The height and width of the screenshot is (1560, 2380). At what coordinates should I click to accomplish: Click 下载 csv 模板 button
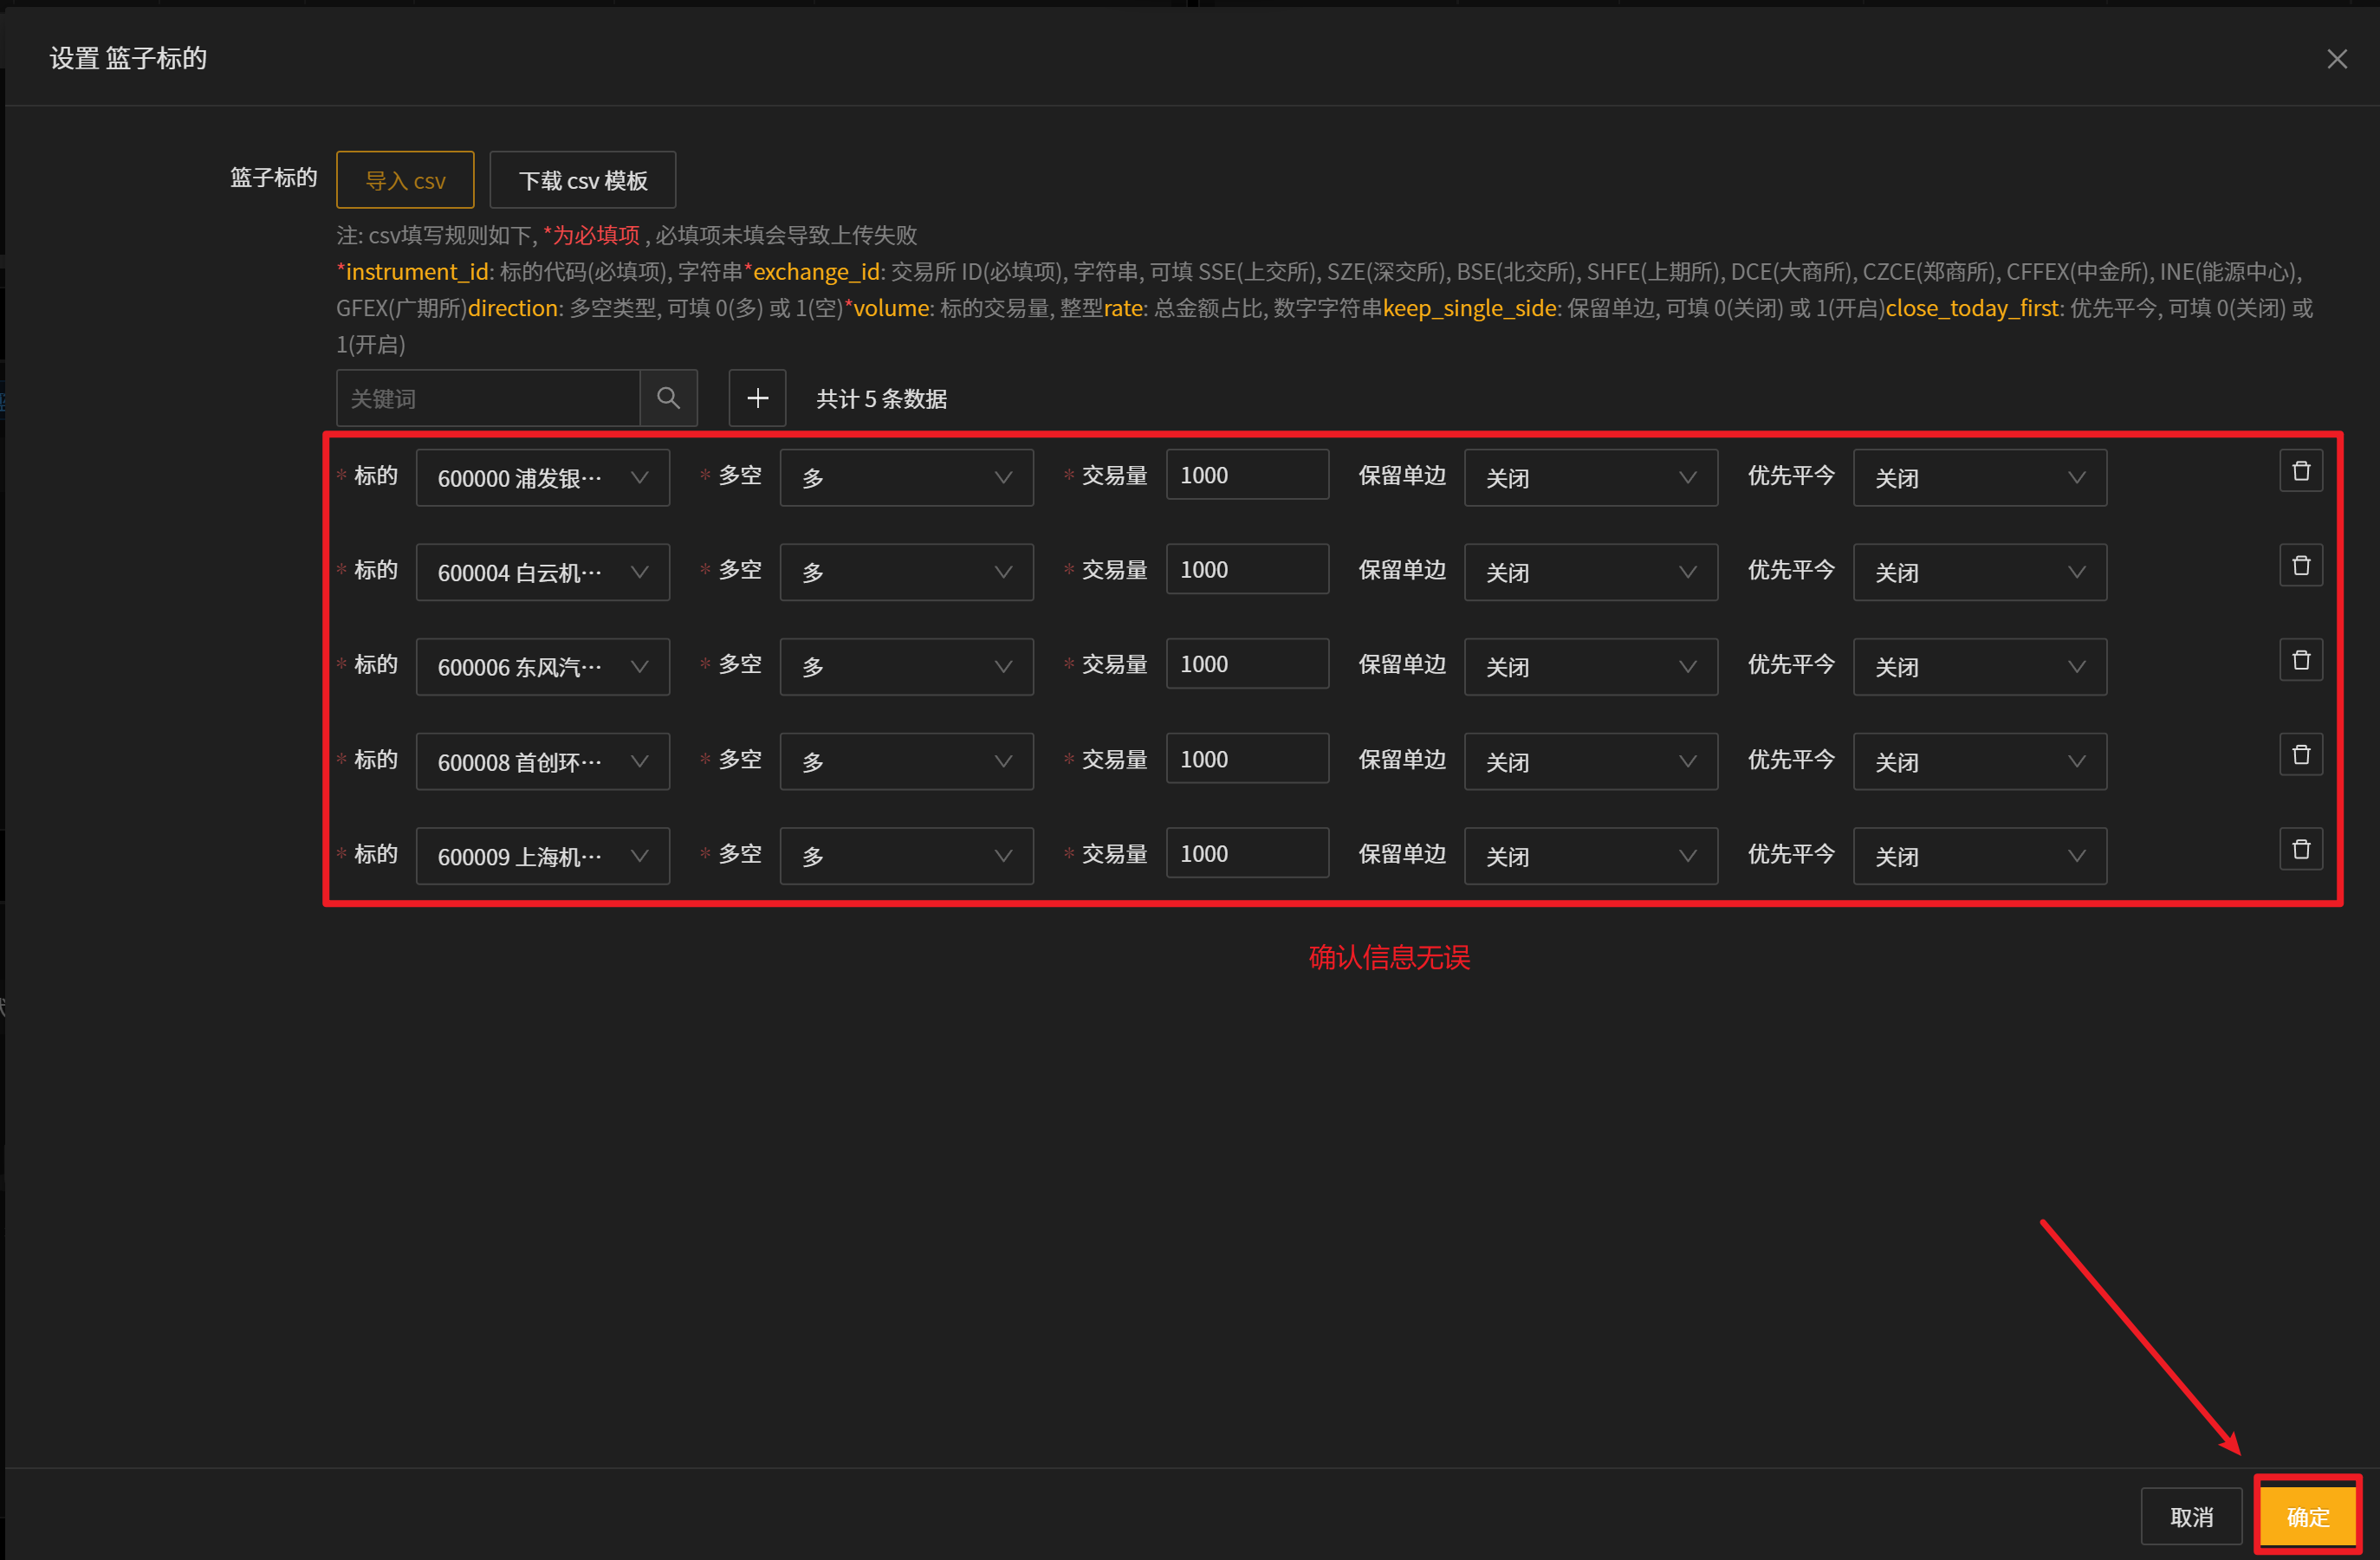click(x=582, y=180)
